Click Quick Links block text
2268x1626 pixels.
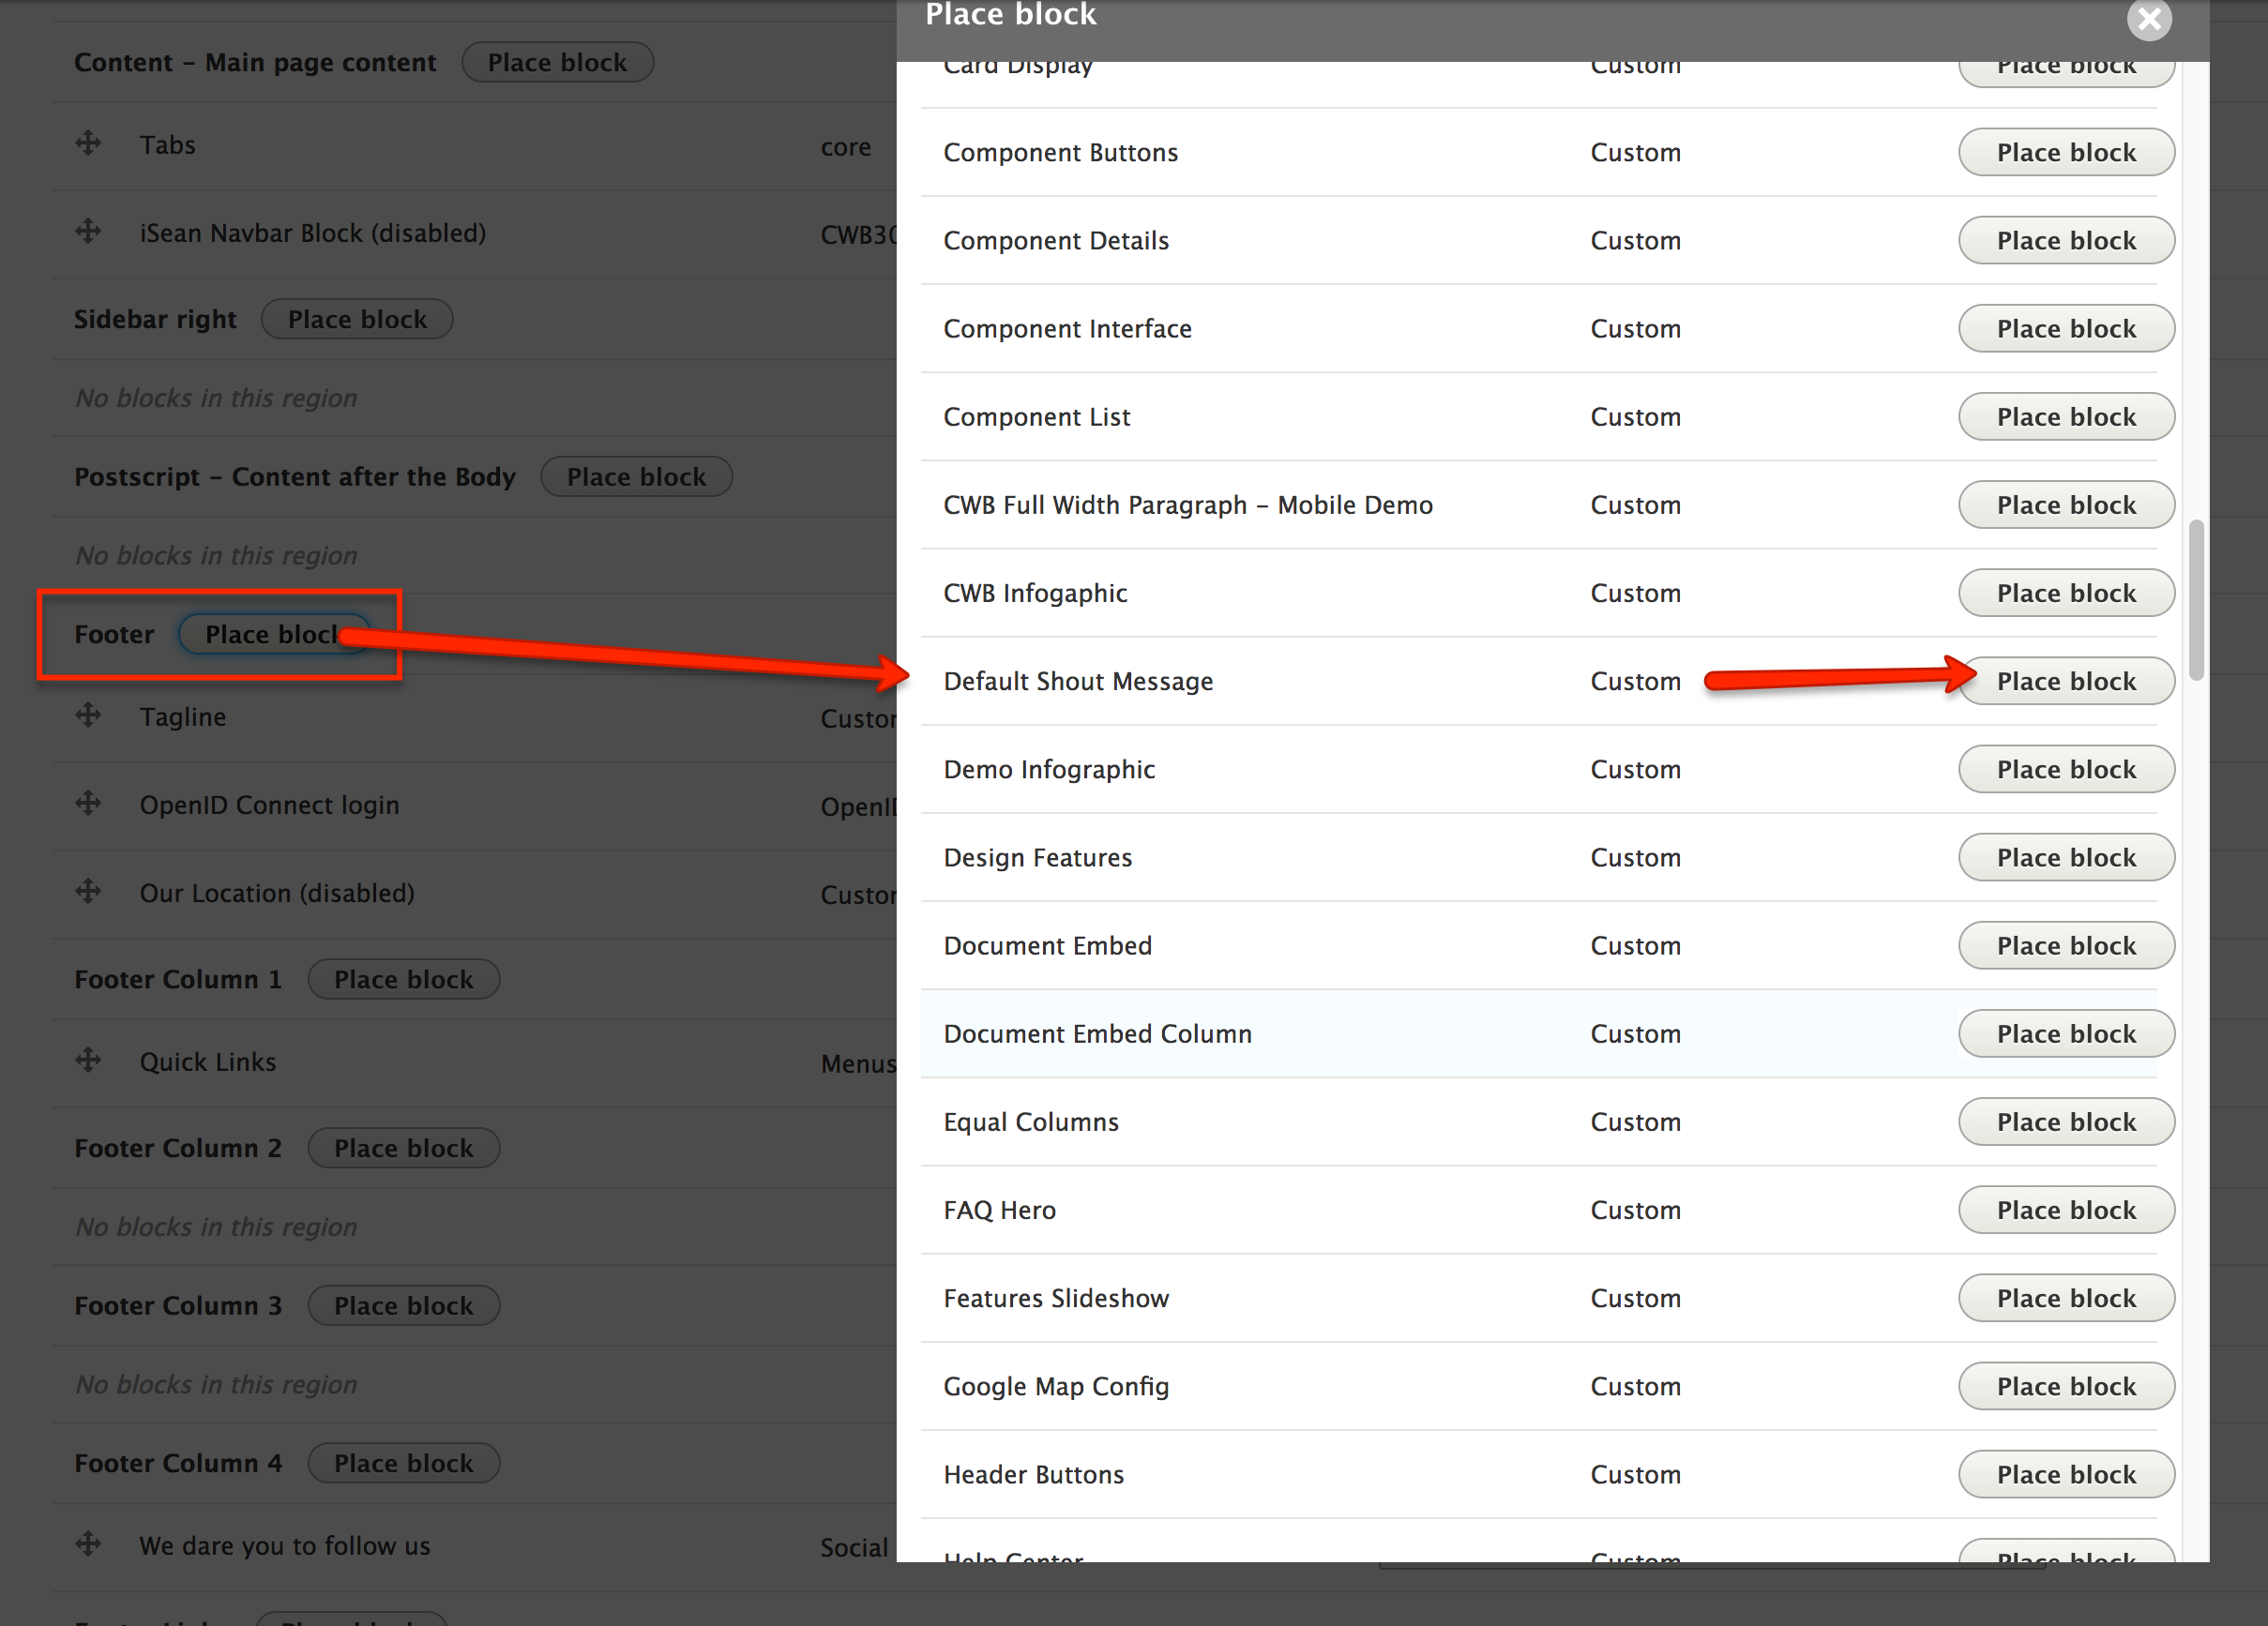[x=207, y=1061]
